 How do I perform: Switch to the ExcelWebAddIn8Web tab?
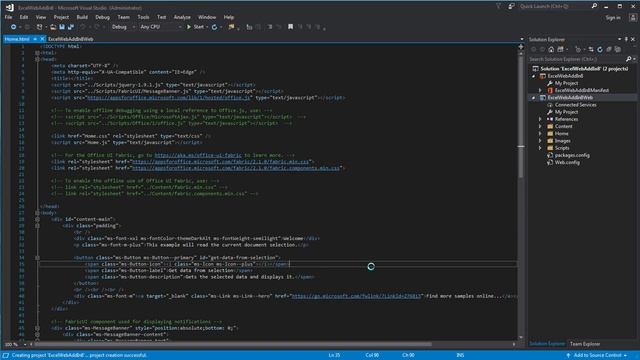click(71, 39)
